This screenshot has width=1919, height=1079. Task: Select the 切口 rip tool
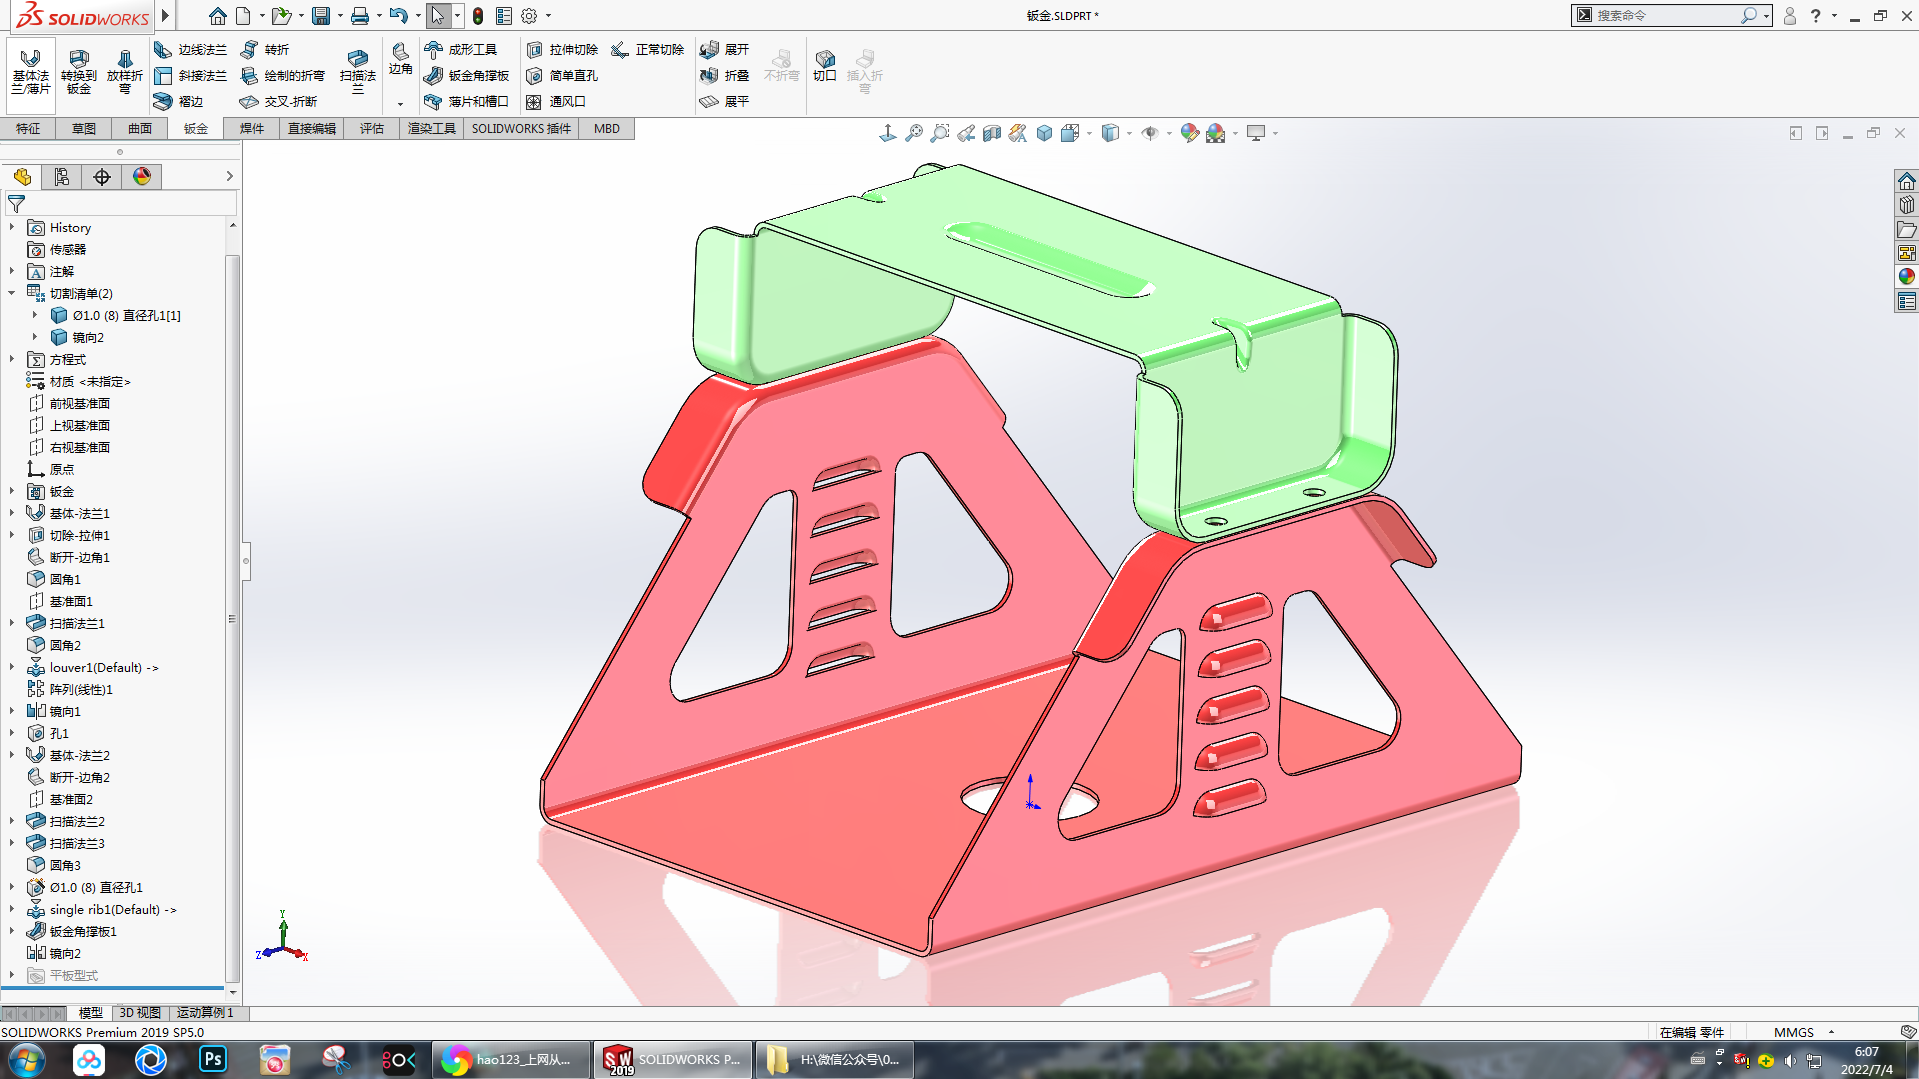[x=824, y=66]
